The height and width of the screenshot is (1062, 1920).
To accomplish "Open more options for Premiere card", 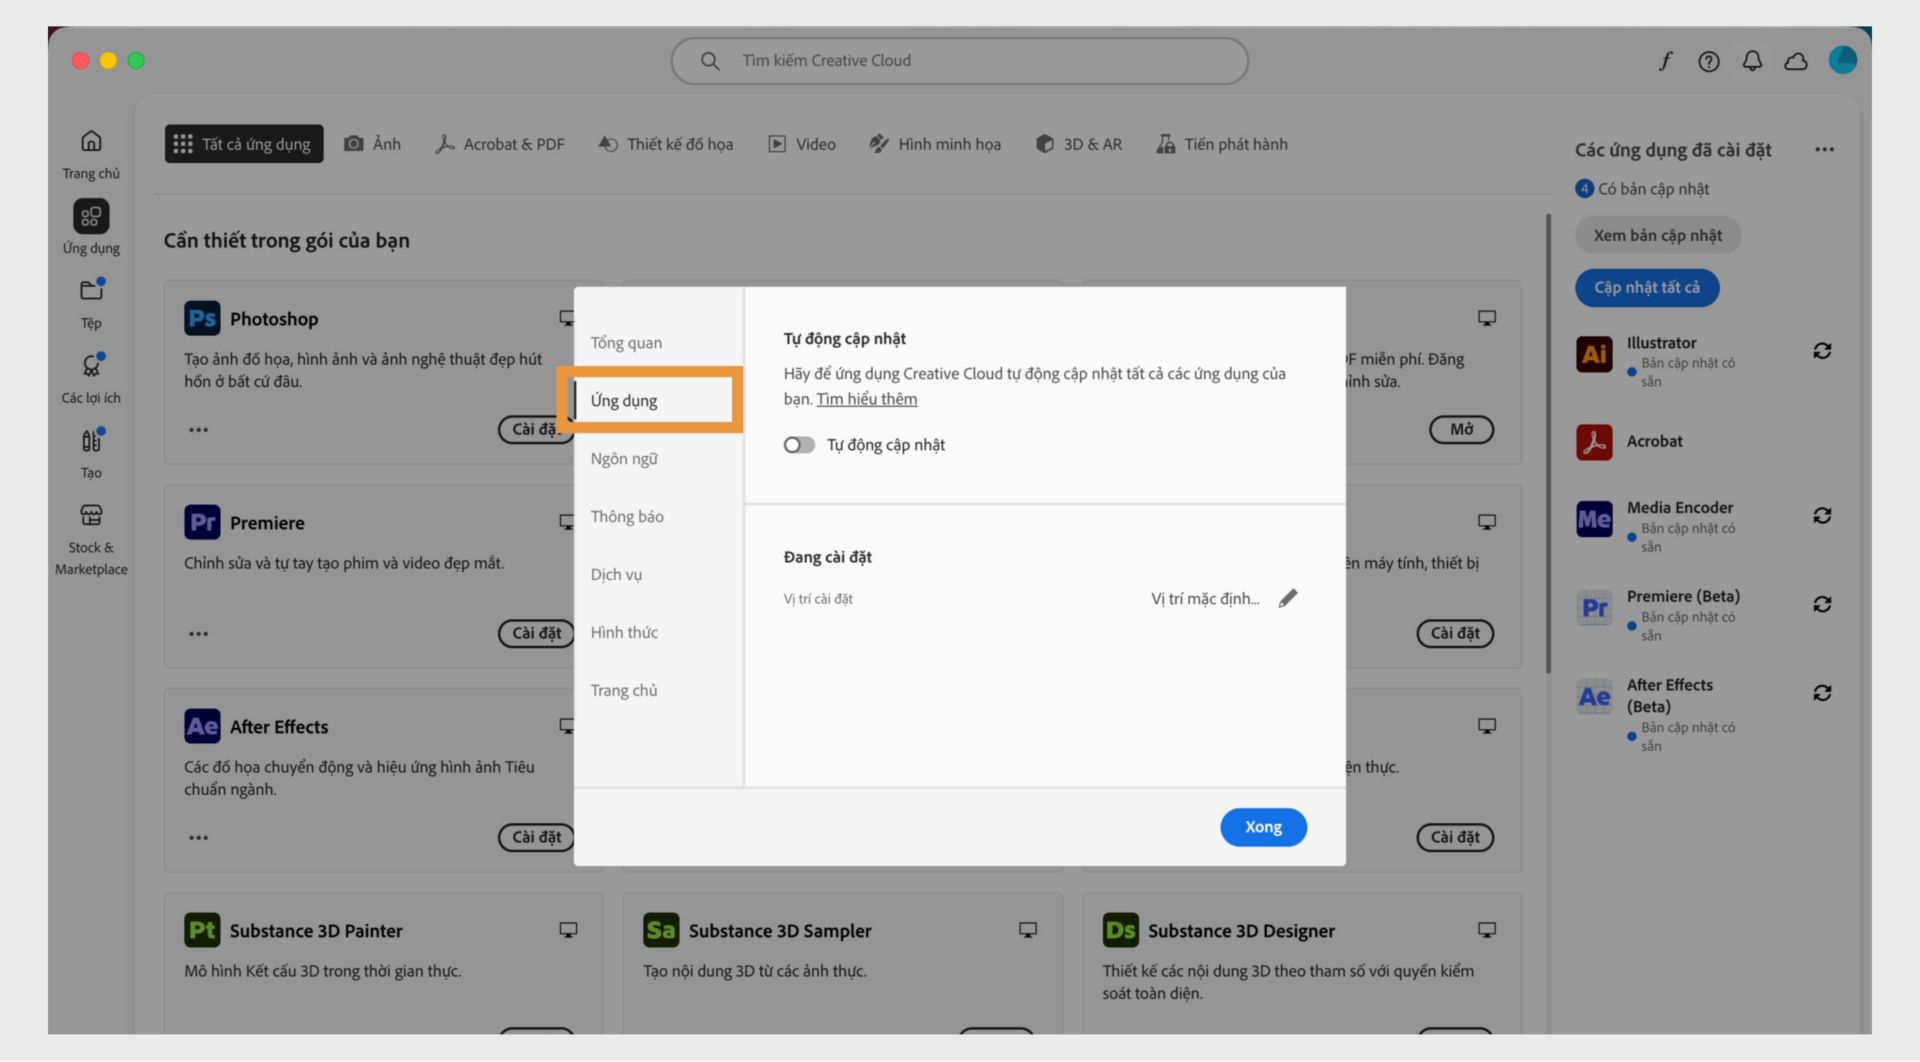I will coord(199,634).
